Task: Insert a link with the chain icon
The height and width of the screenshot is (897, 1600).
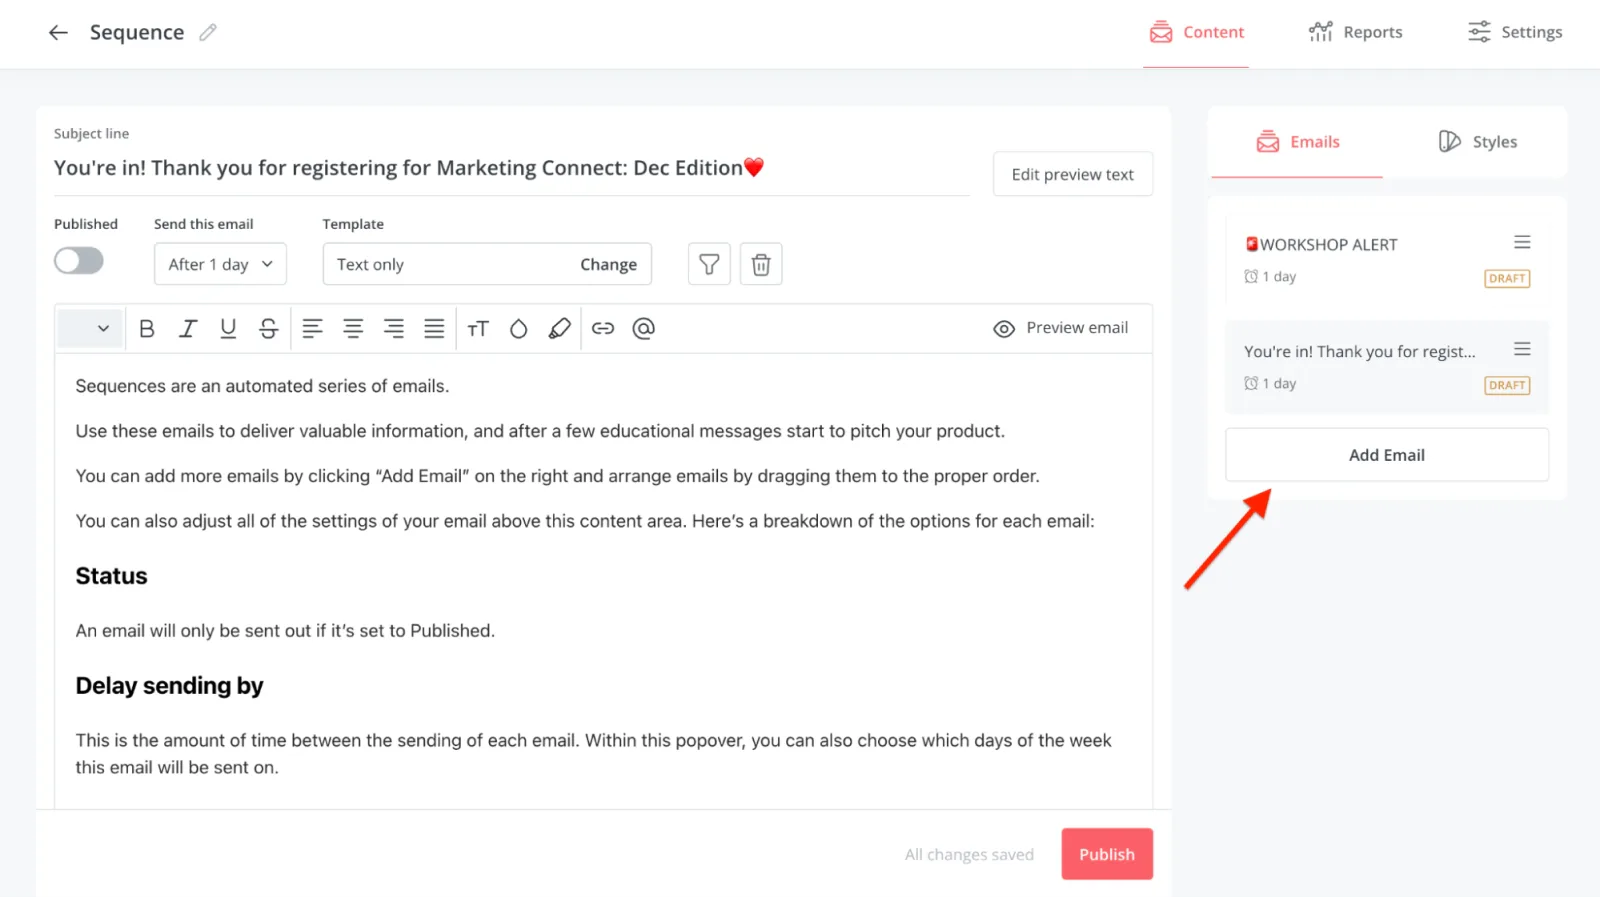Action: [603, 329]
